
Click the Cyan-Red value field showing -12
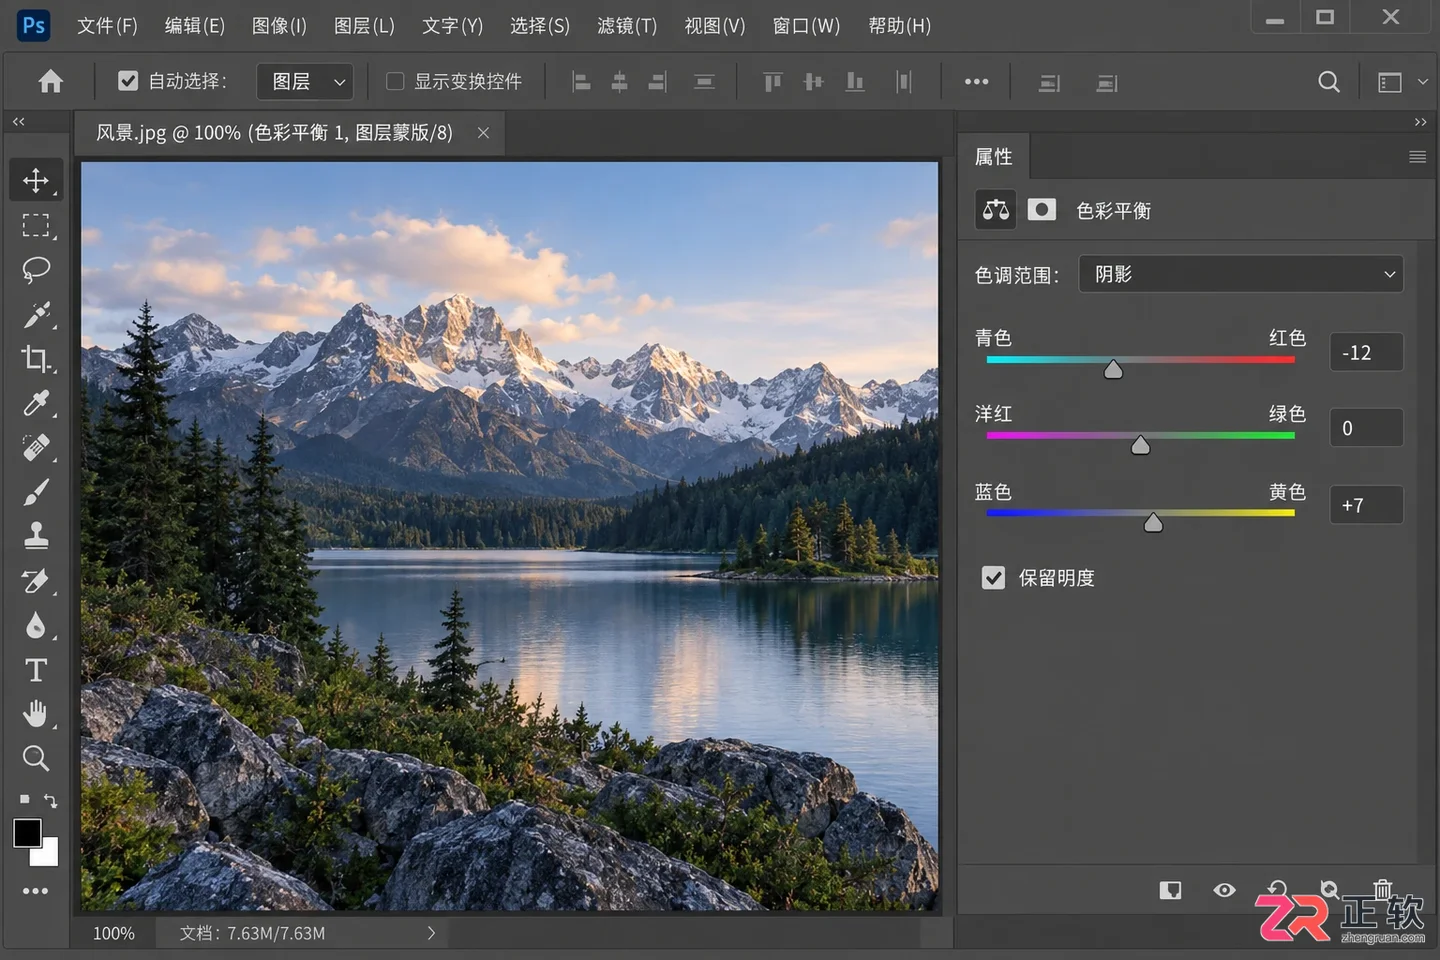point(1366,352)
